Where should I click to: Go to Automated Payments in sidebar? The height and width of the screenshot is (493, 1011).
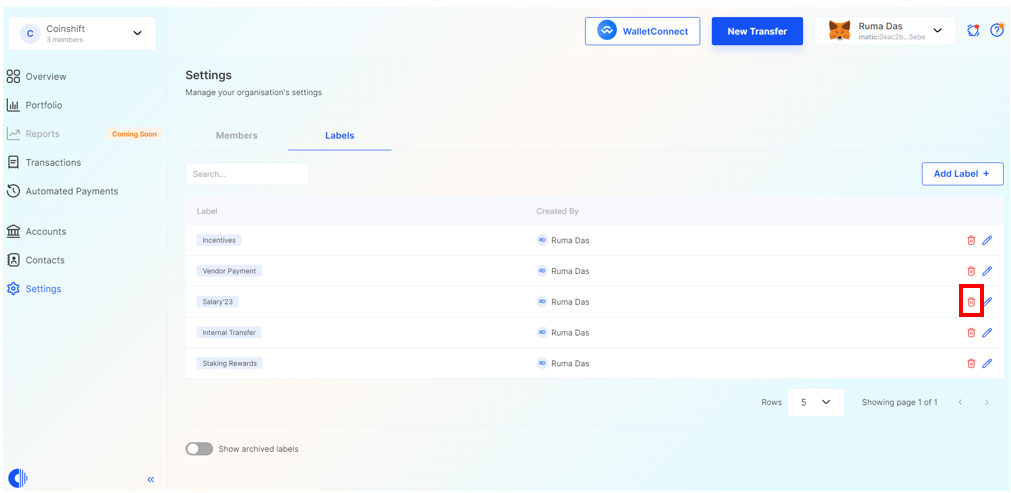[71, 191]
